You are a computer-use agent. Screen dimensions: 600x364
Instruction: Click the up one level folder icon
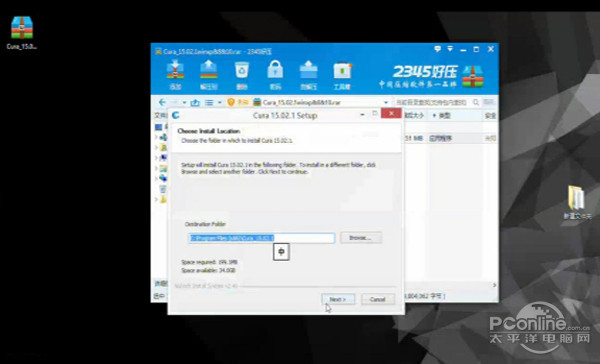[195, 103]
